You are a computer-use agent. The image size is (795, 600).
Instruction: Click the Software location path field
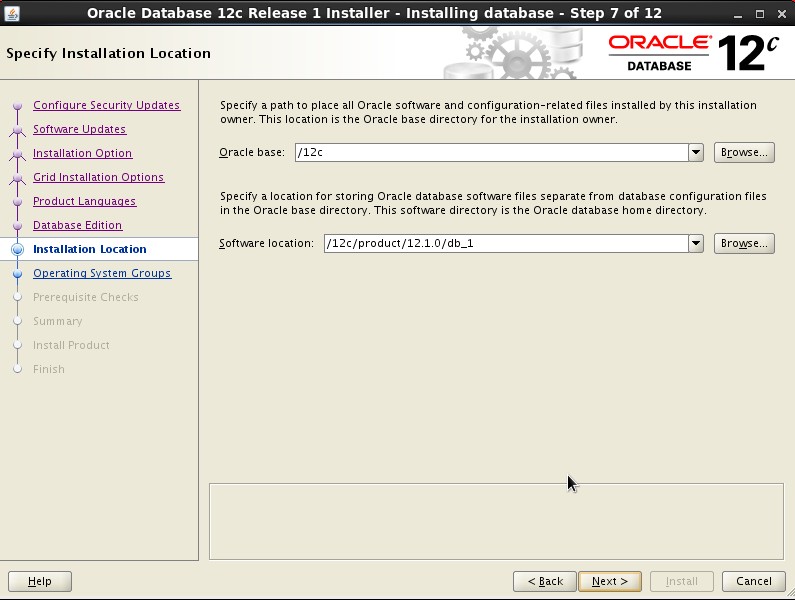(506, 243)
